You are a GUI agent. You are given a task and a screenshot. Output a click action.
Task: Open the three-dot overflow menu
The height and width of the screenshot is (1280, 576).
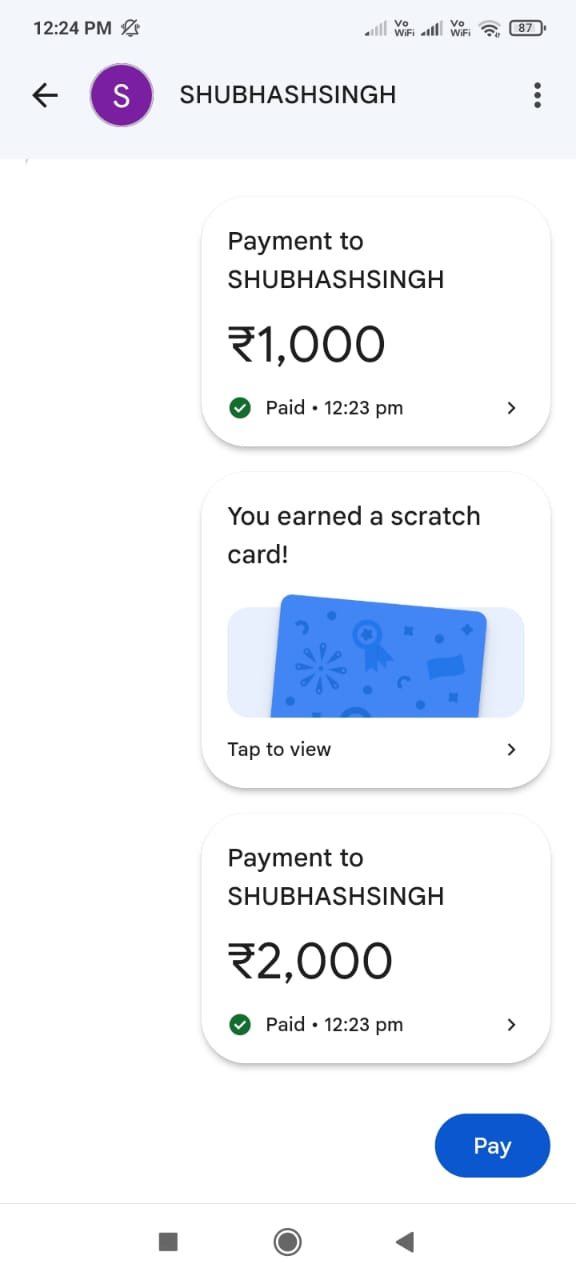537,95
